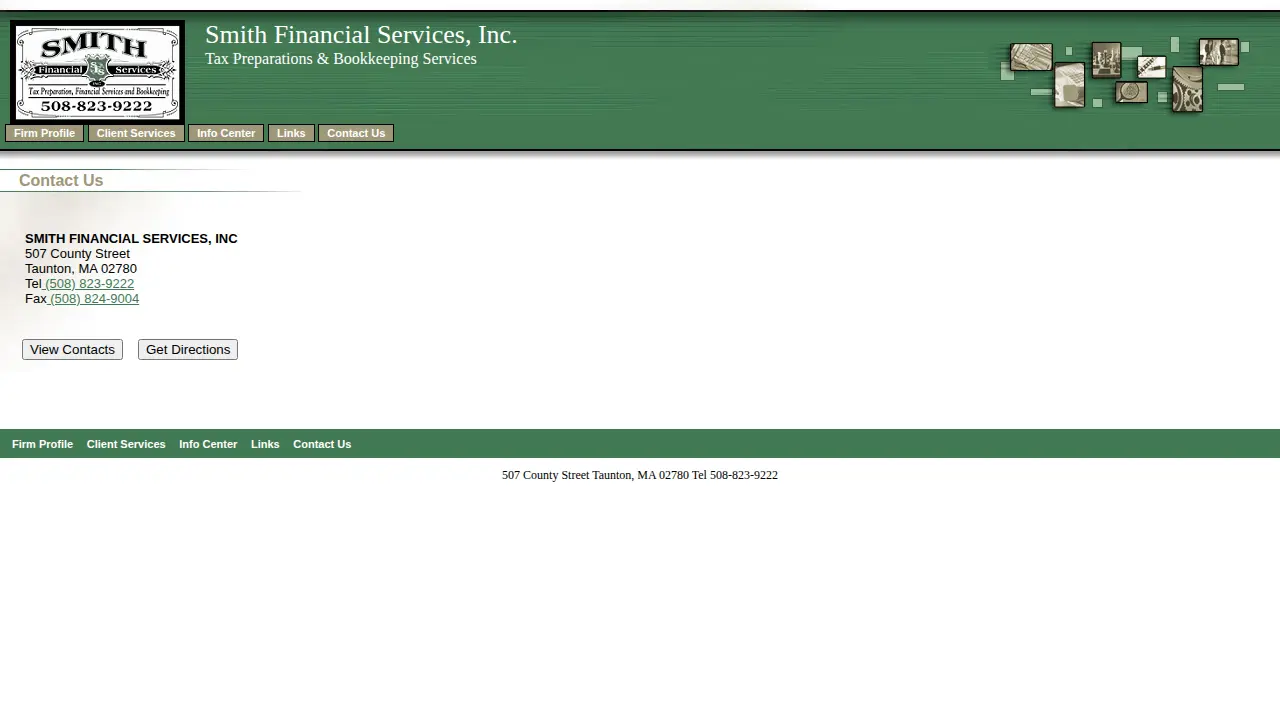
Task: Click the Fax (508) 824-9004 link
Action: [94, 299]
